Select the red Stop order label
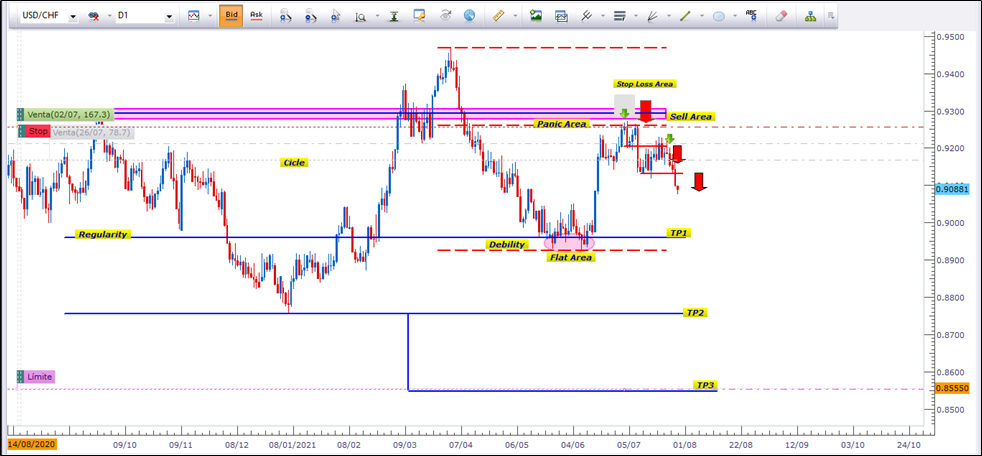The image size is (982, 456). point(38,132)
